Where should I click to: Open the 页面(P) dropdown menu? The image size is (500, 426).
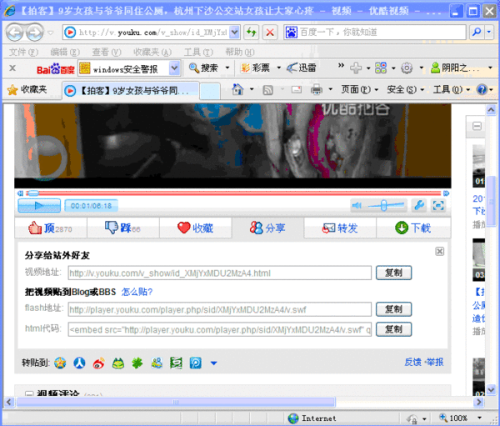point(359,90)
